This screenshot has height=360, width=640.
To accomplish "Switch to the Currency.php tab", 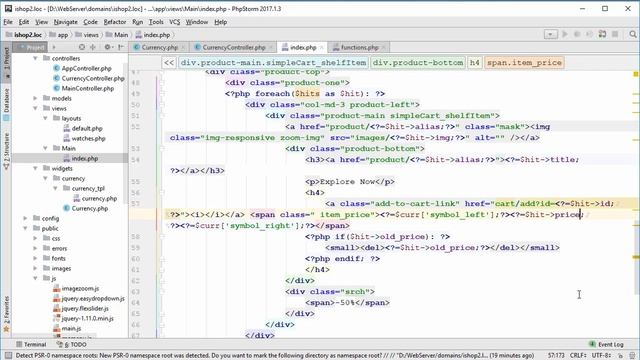I will (x=159, y=47).
